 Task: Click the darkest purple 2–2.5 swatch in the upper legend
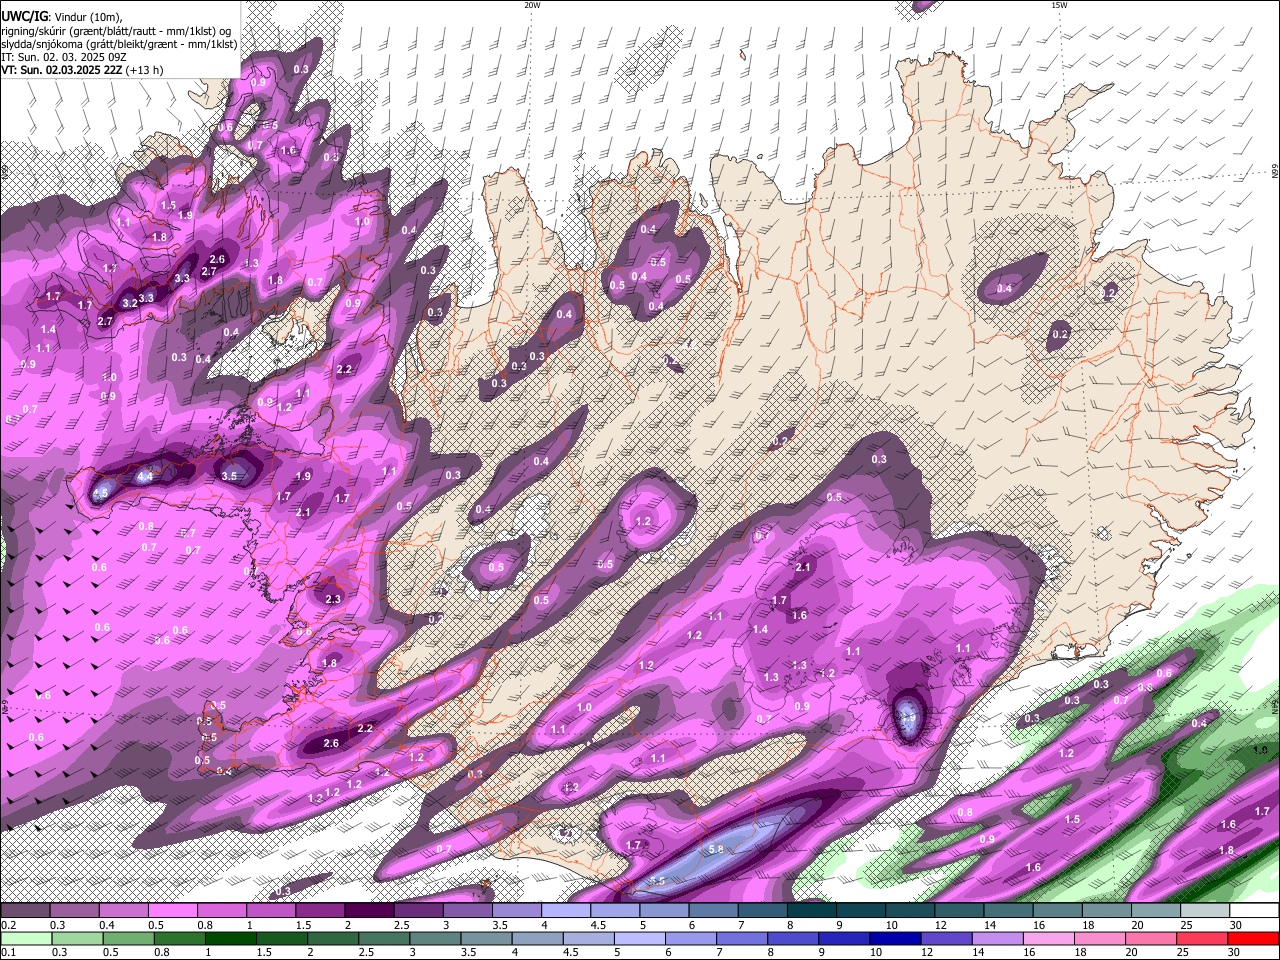click(x=369, y=911)
